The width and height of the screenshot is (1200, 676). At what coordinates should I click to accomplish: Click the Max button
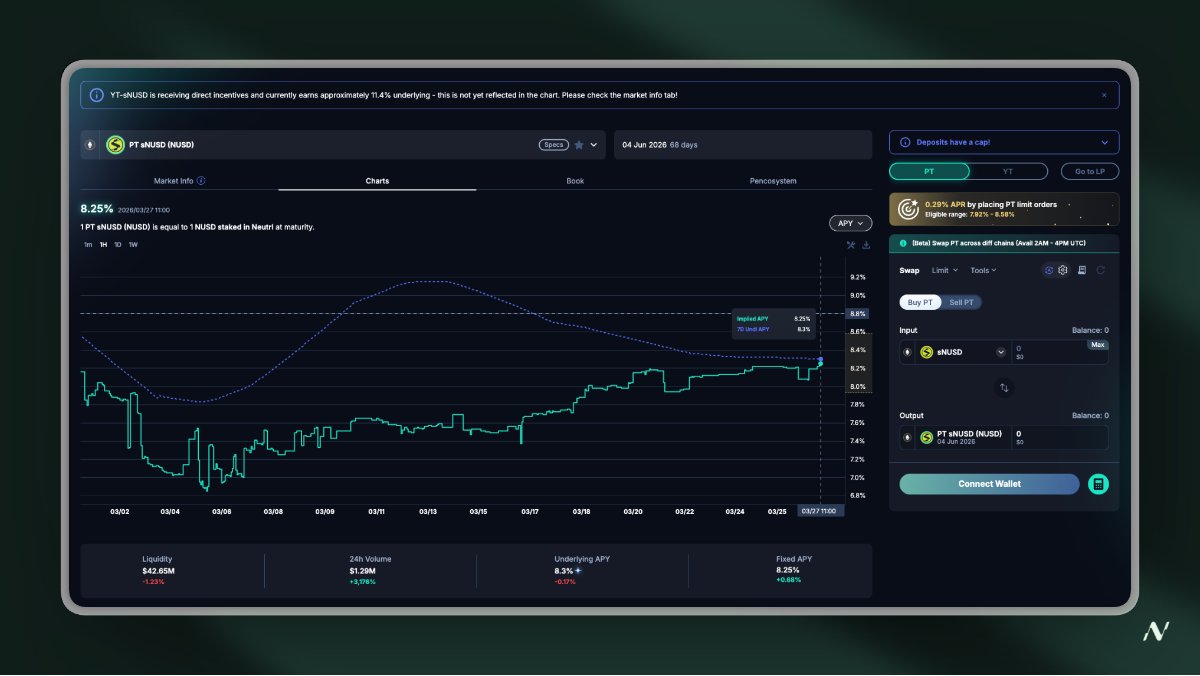pyautogui.click(x=1098, y=345)
